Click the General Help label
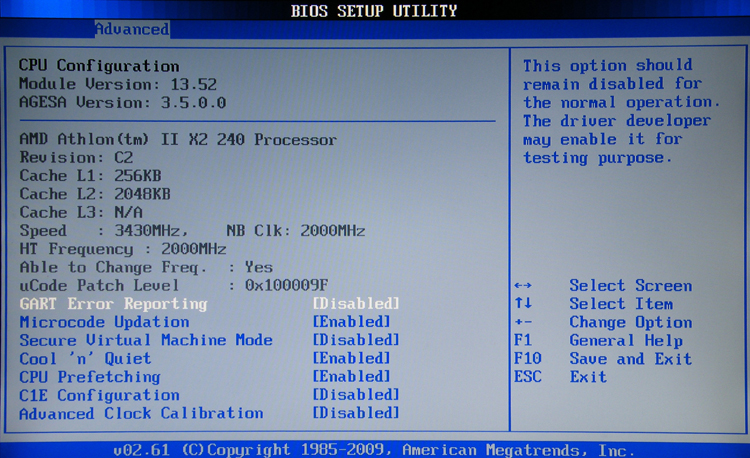Screen dimensions: 750x458 626,341
